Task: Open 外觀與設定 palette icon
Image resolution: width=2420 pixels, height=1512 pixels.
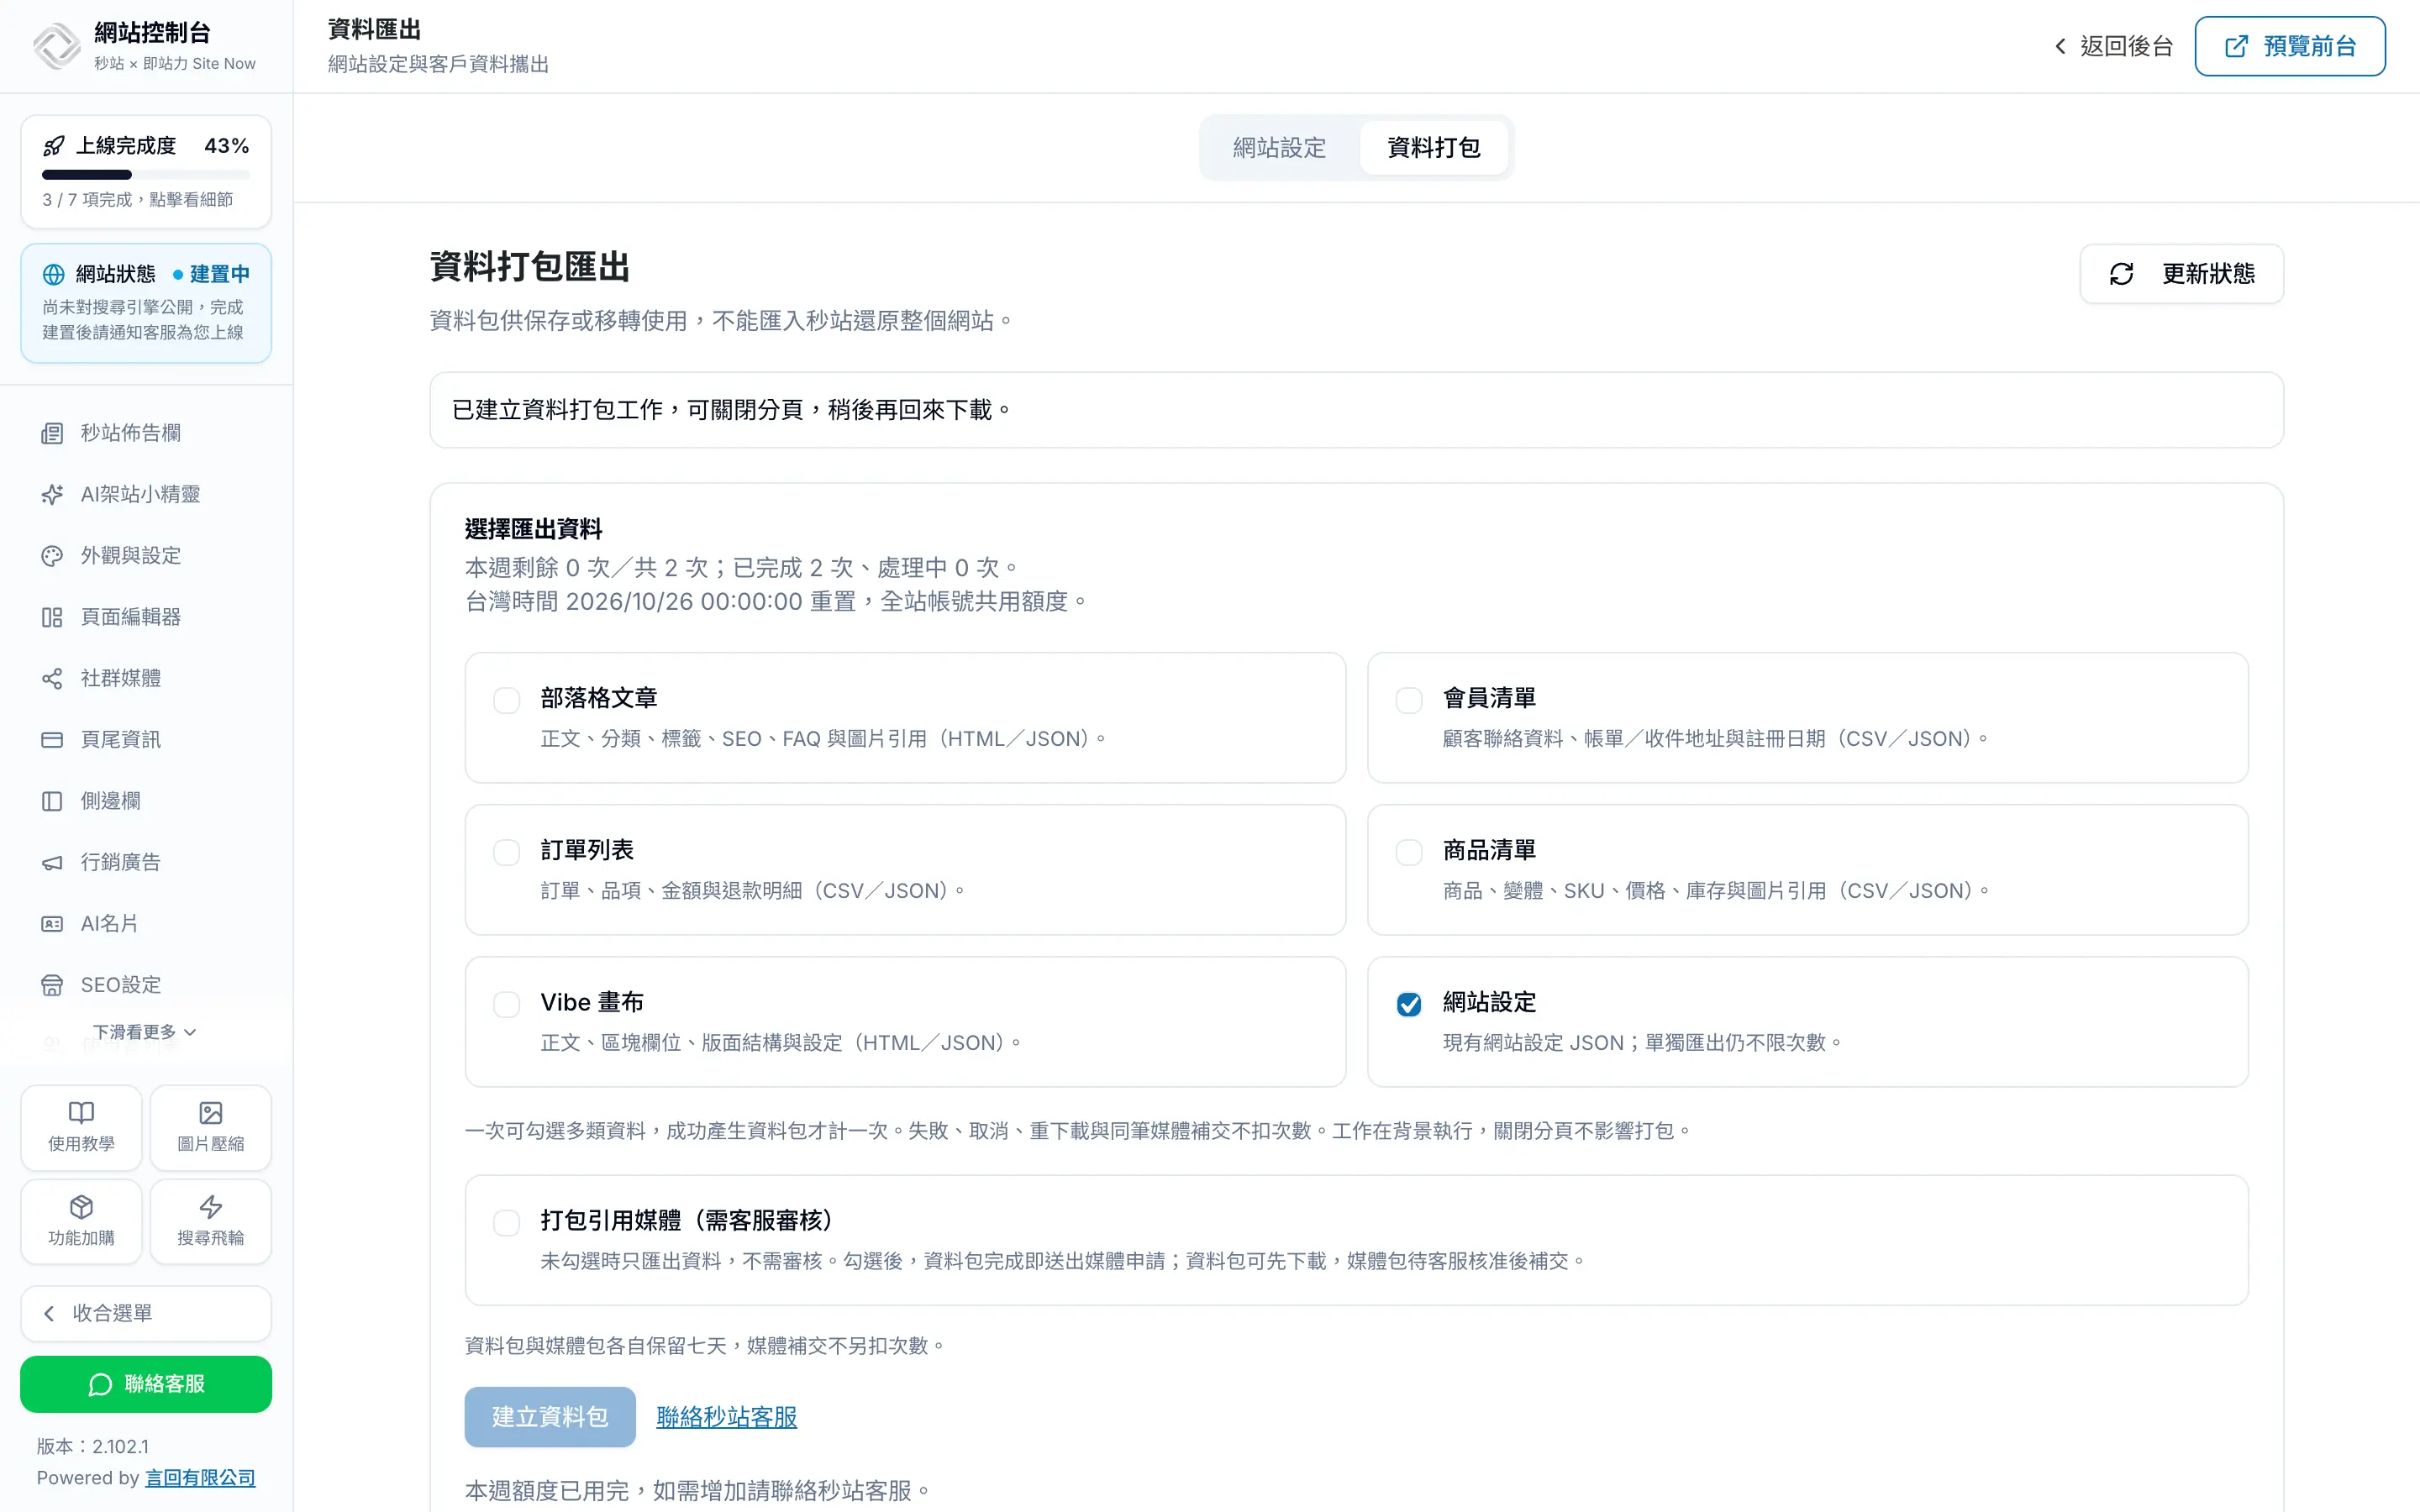Action: pos(52,556)
